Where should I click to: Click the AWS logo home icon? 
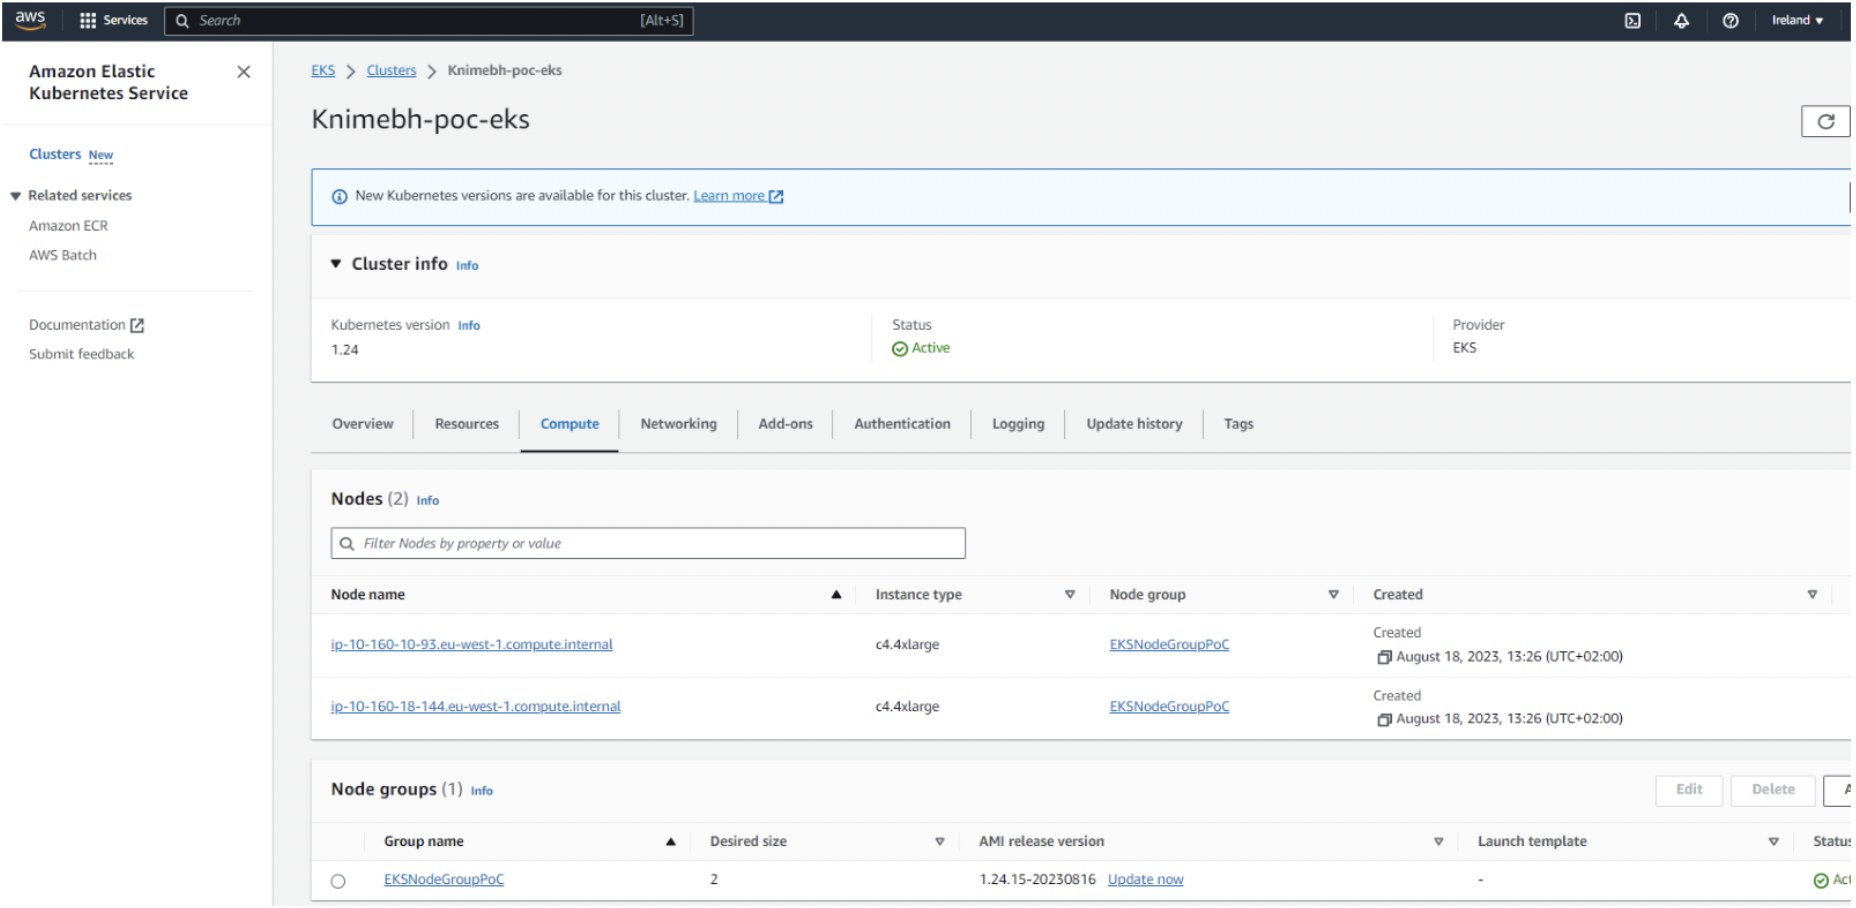click(31, 20)
